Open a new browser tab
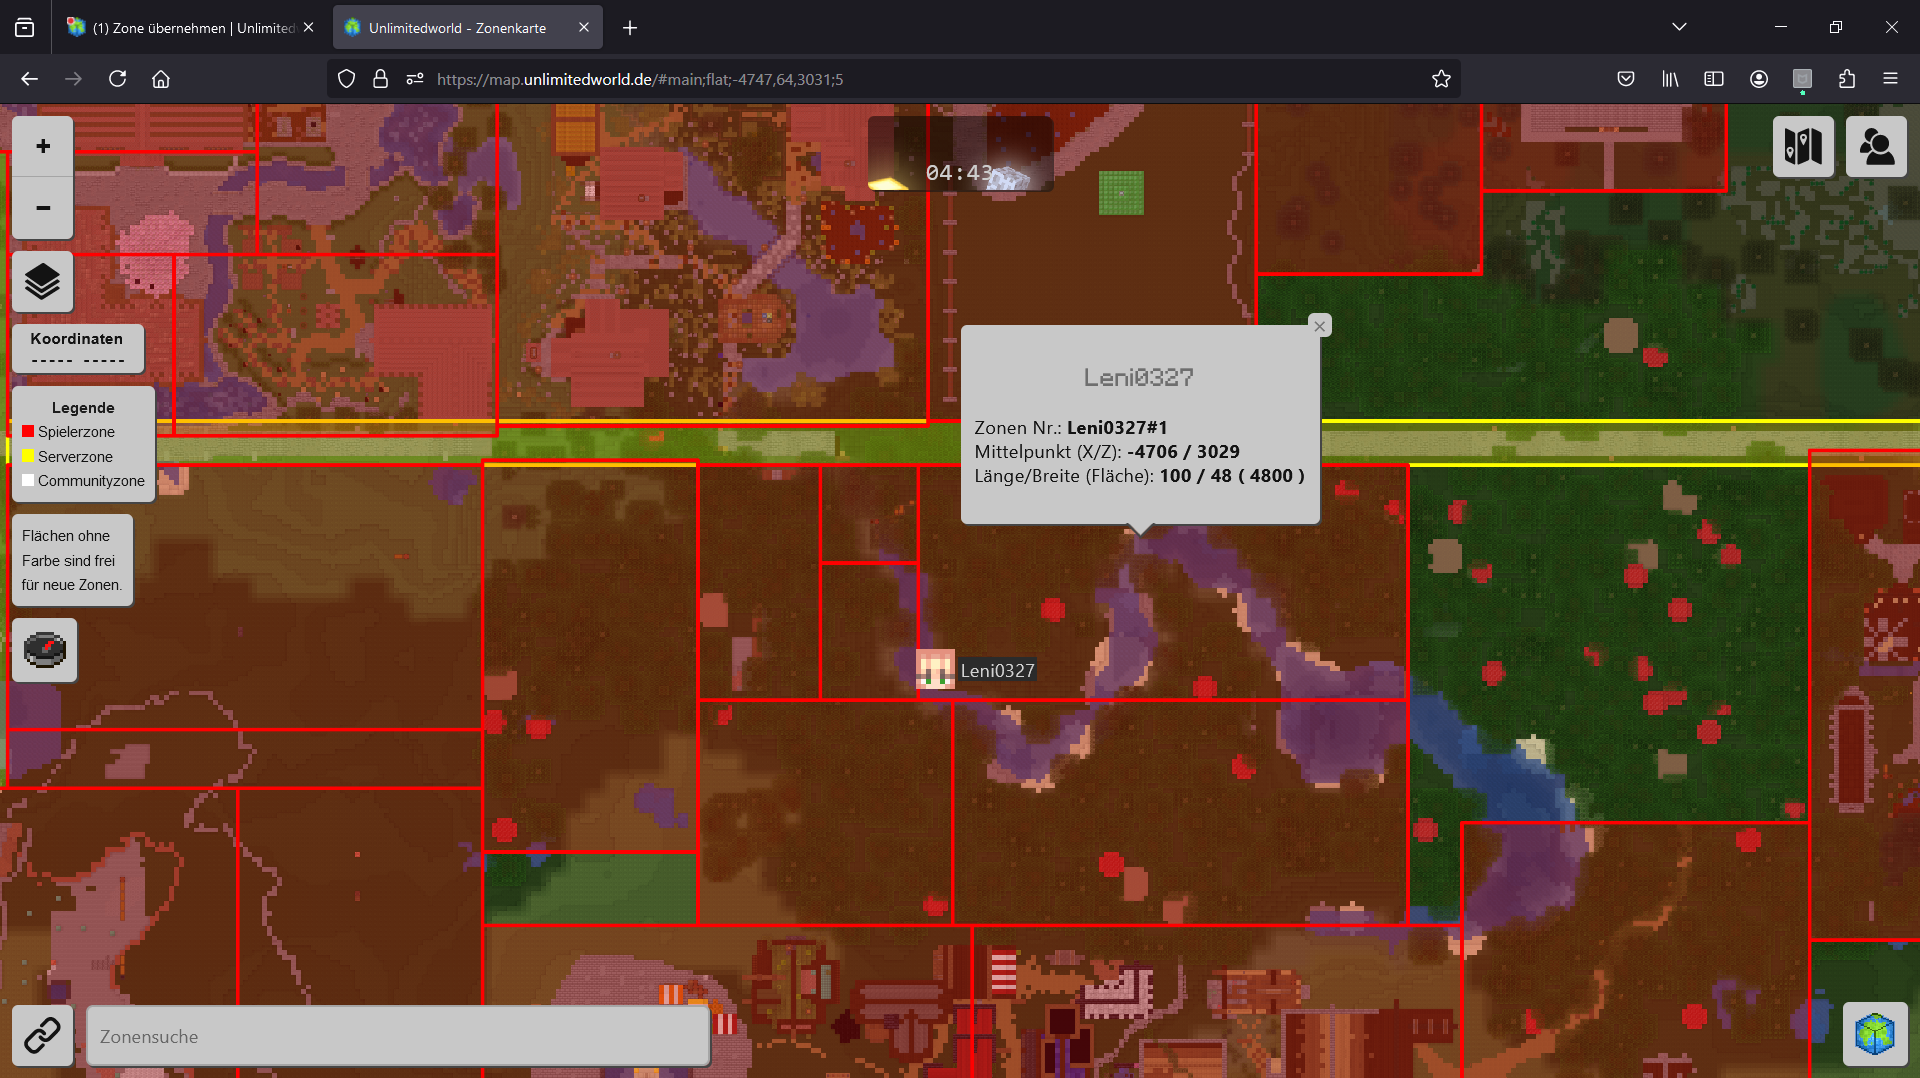1920x1078 pixels. [630, 28]
